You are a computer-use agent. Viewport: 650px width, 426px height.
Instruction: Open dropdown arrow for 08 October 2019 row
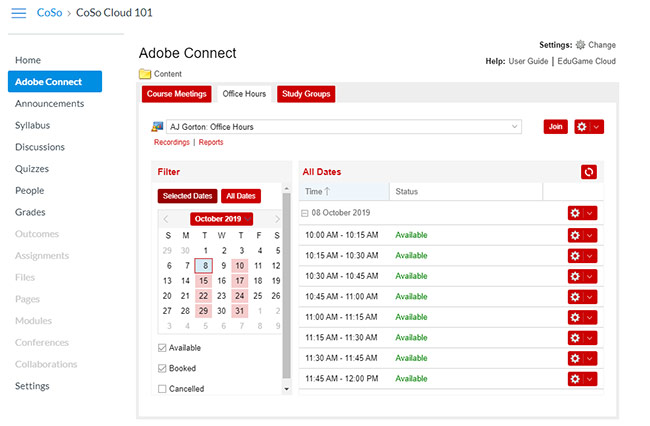589,213
